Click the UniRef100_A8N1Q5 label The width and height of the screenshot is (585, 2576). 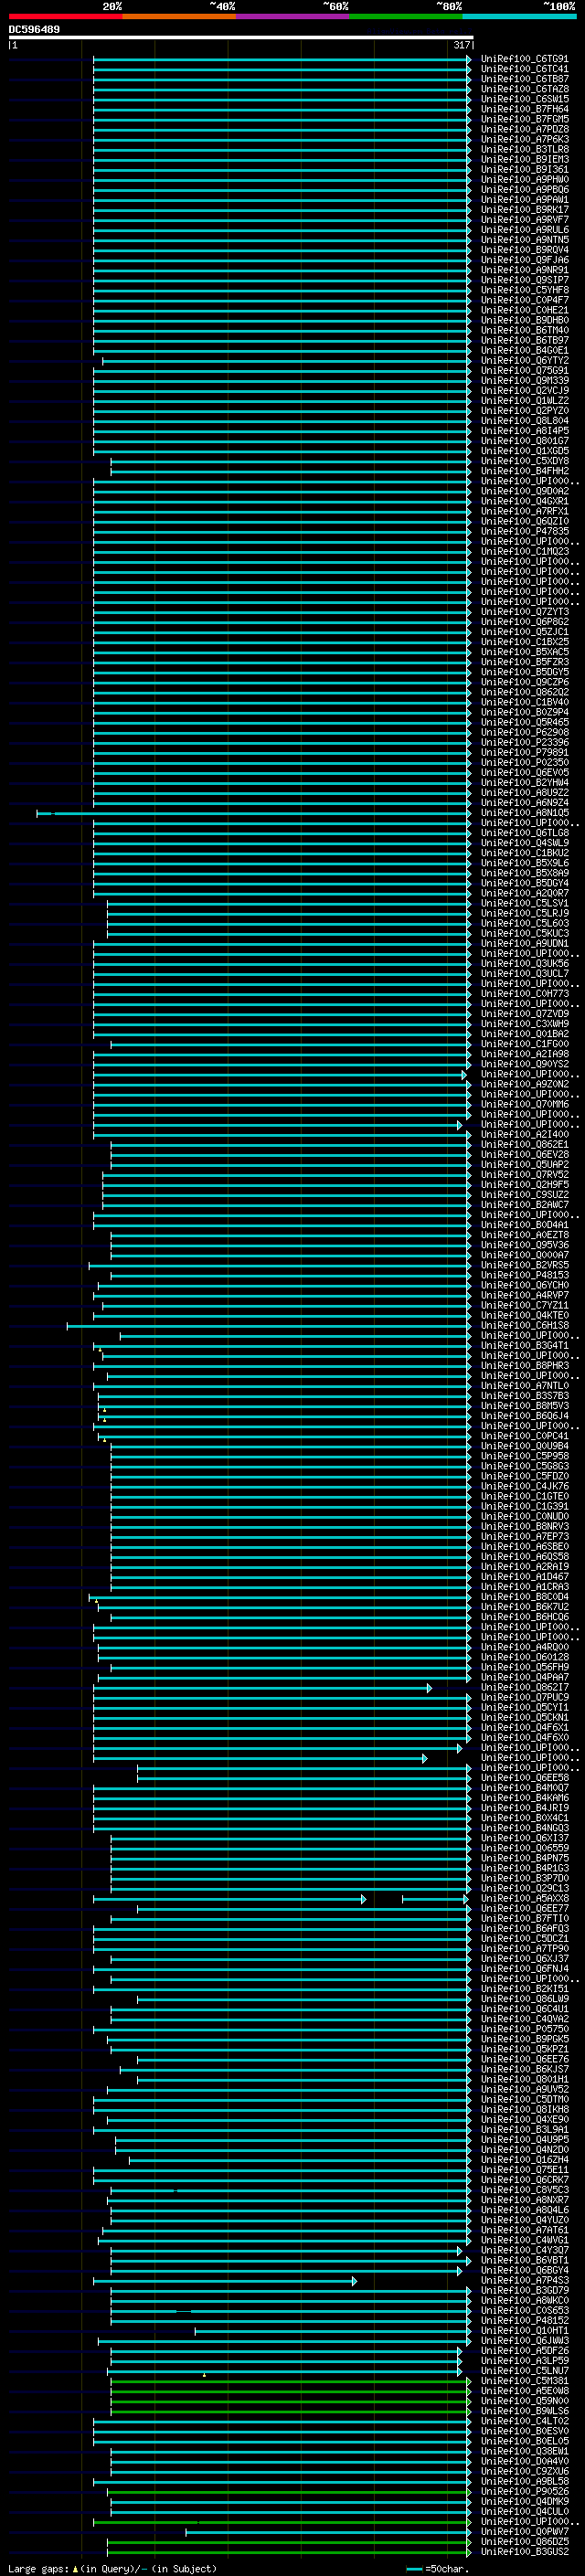[524, 813]
